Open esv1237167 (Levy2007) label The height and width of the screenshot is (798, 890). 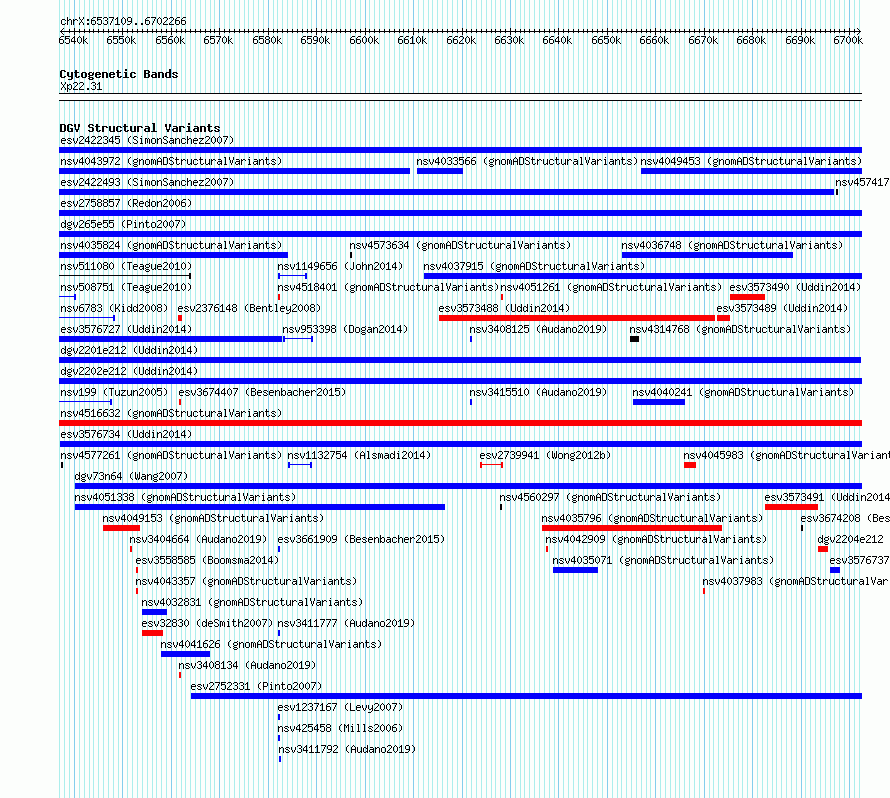point(340,707)
